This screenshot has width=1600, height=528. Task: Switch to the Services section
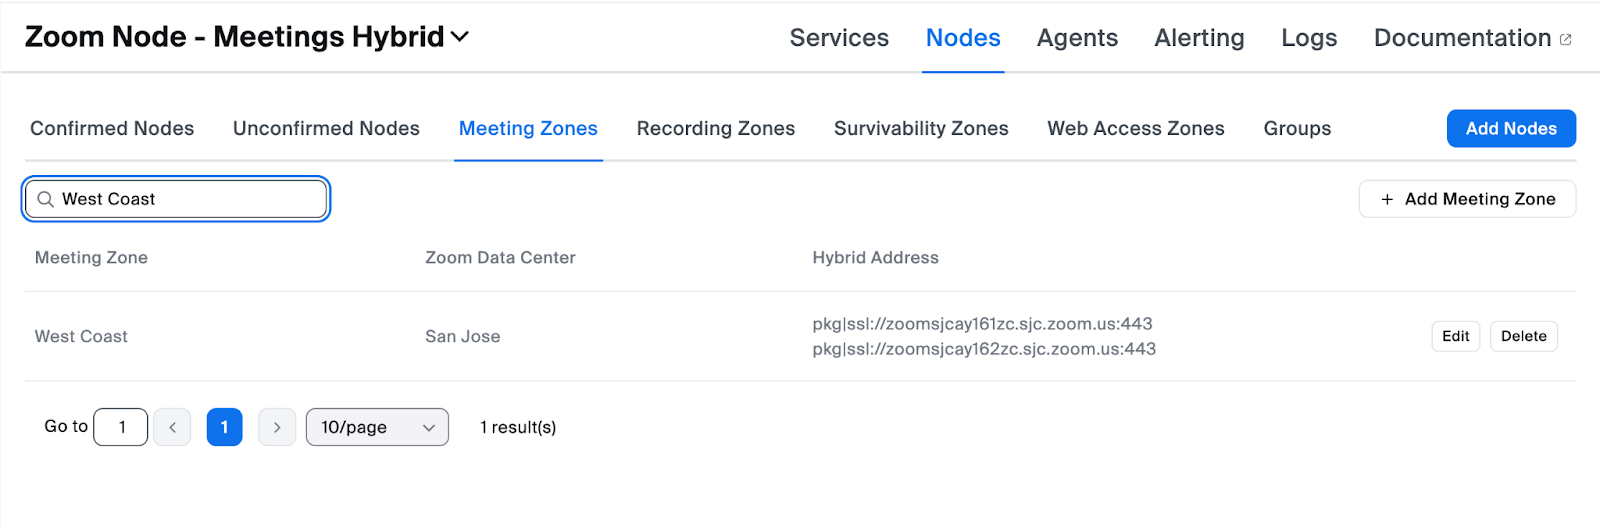839,38
